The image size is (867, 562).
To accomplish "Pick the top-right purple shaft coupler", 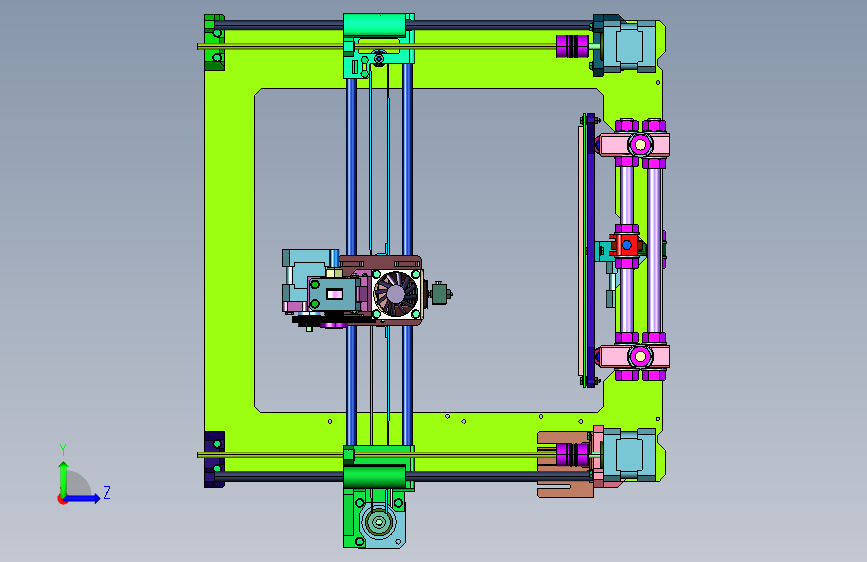I will [x=572, y=46].
